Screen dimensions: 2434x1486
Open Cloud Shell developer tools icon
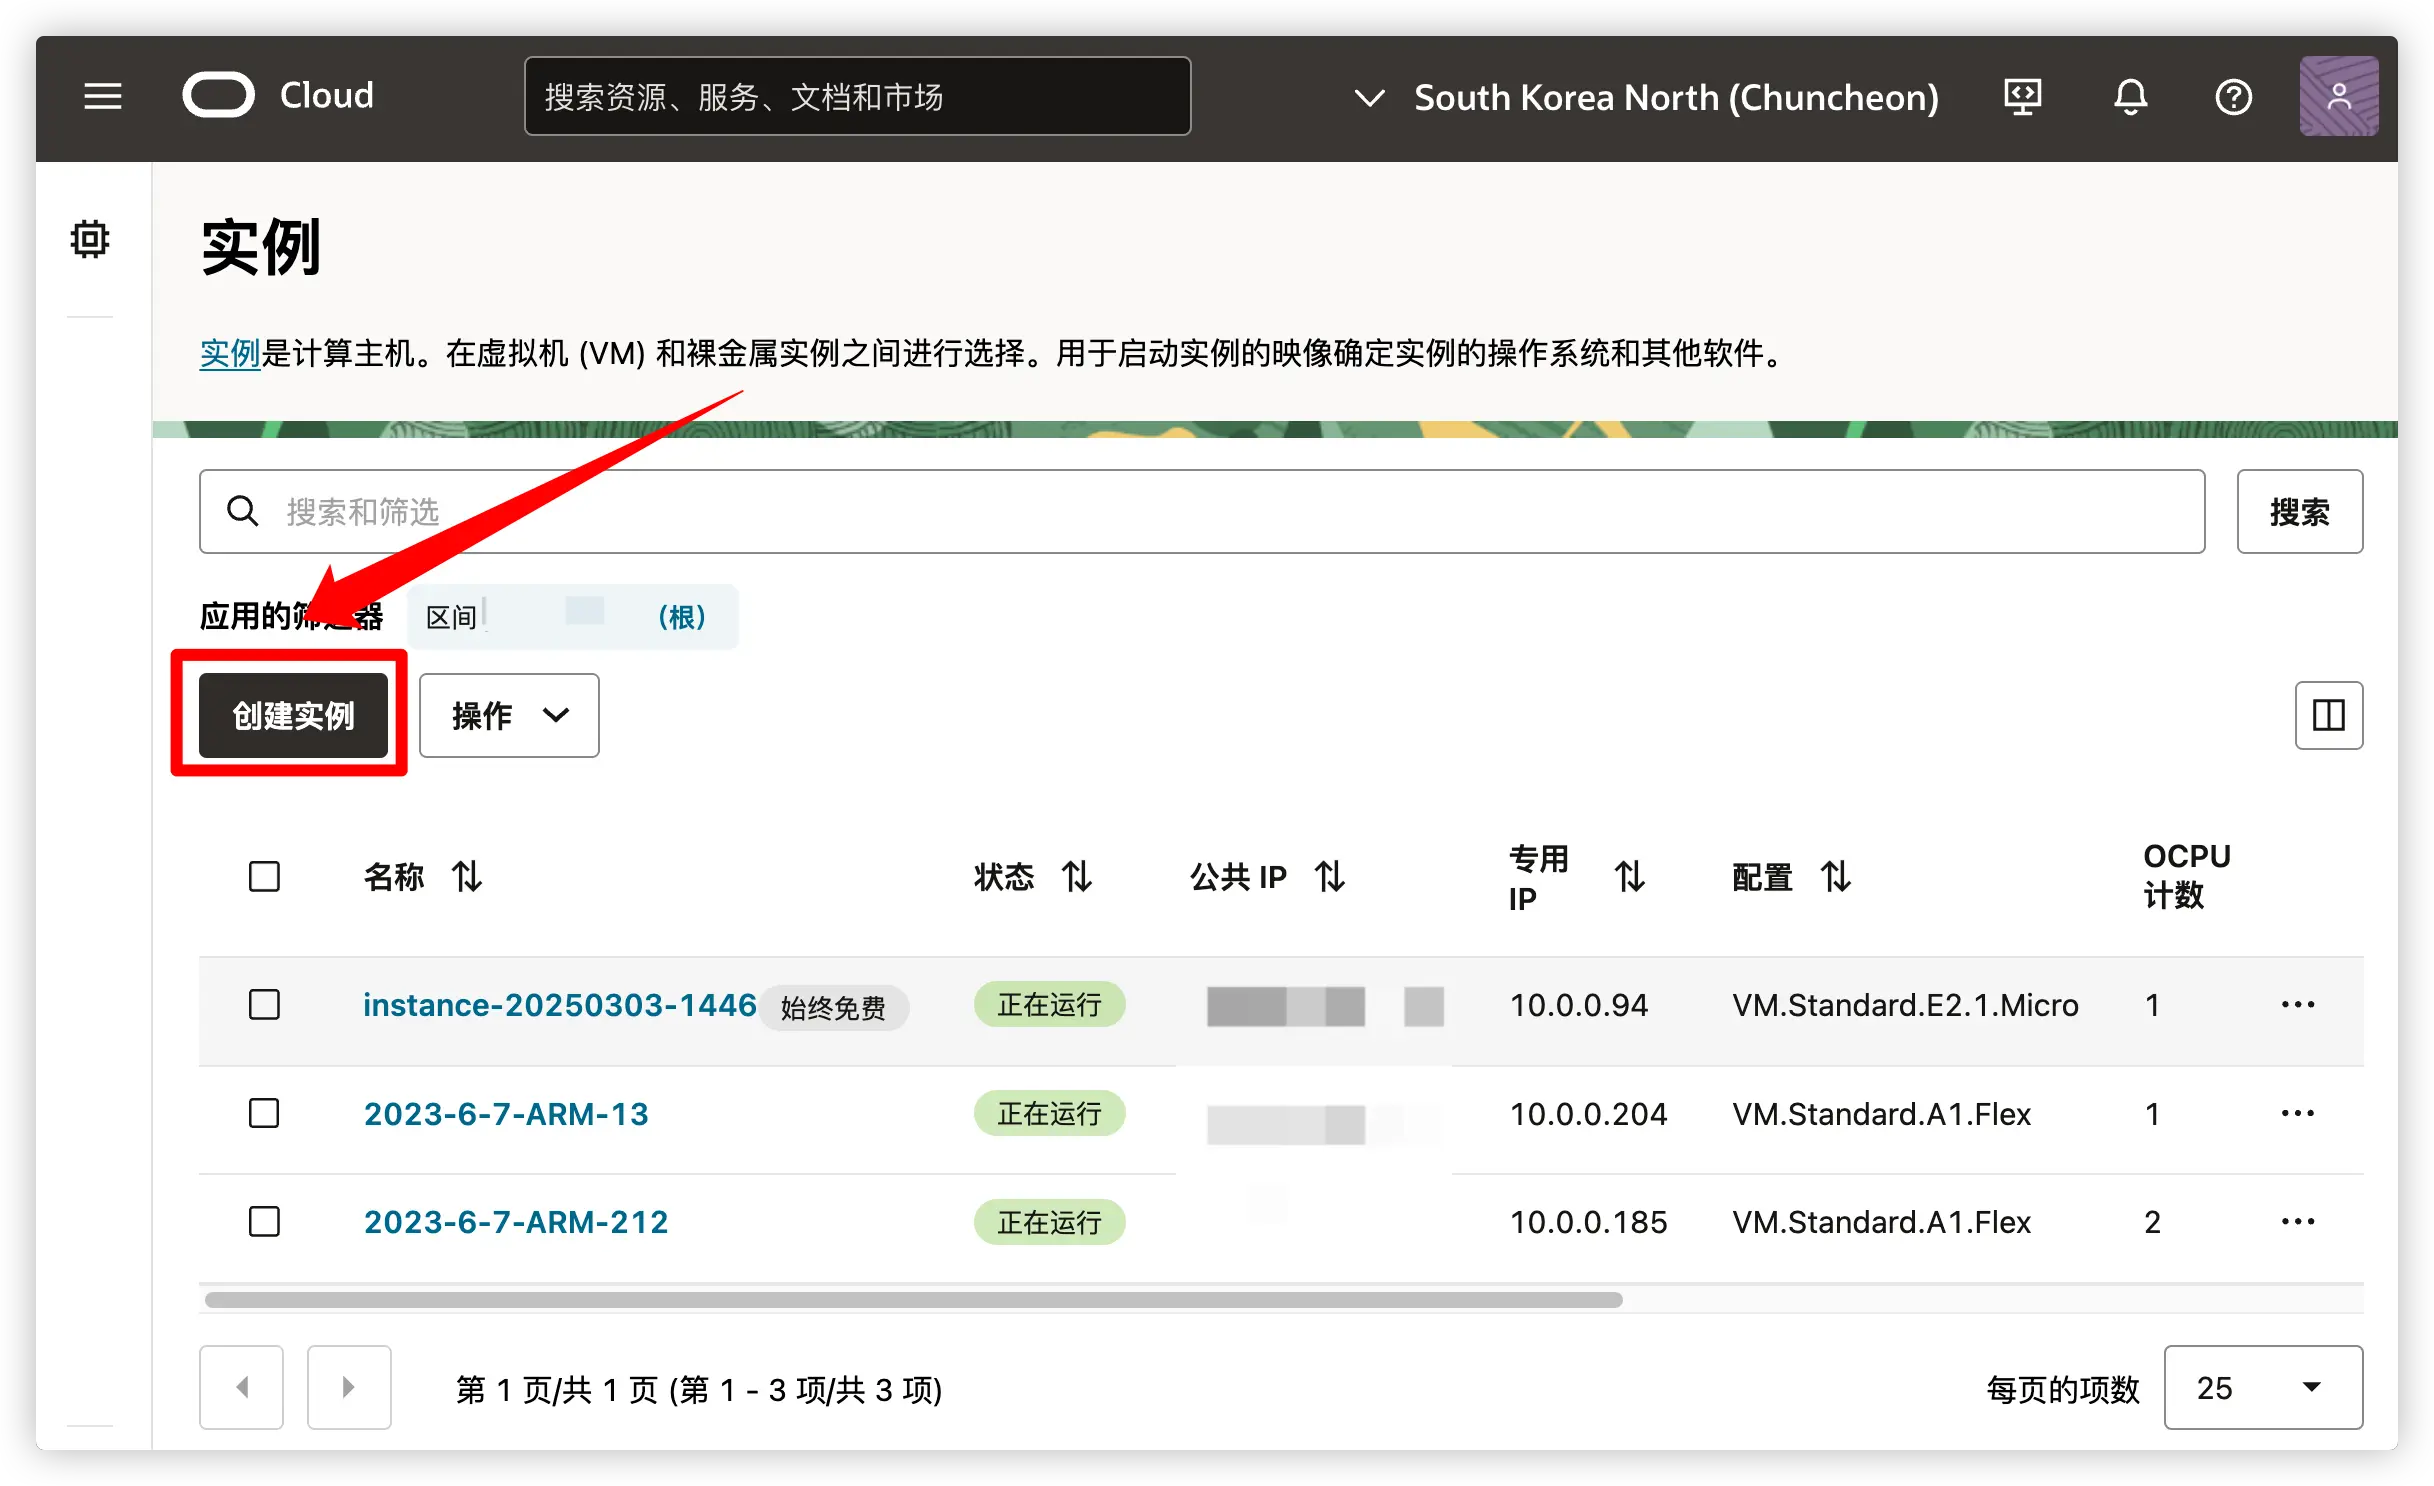coord(2022,97)
